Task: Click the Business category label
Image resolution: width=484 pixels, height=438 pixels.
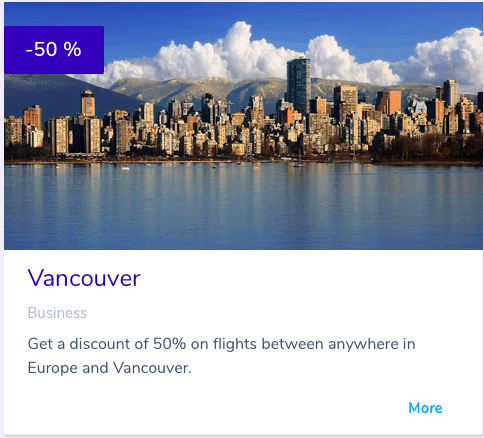Action: pos(57,313)
